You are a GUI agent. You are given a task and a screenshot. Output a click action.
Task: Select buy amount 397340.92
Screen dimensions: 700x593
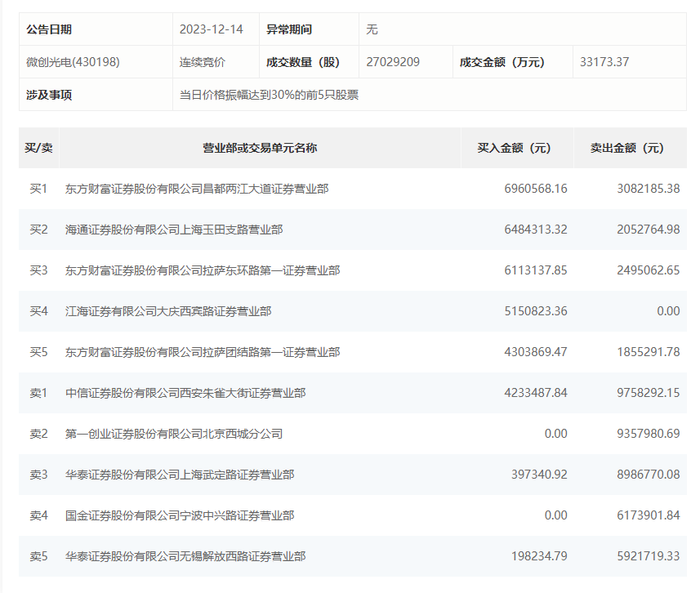[x=539, y=475]
